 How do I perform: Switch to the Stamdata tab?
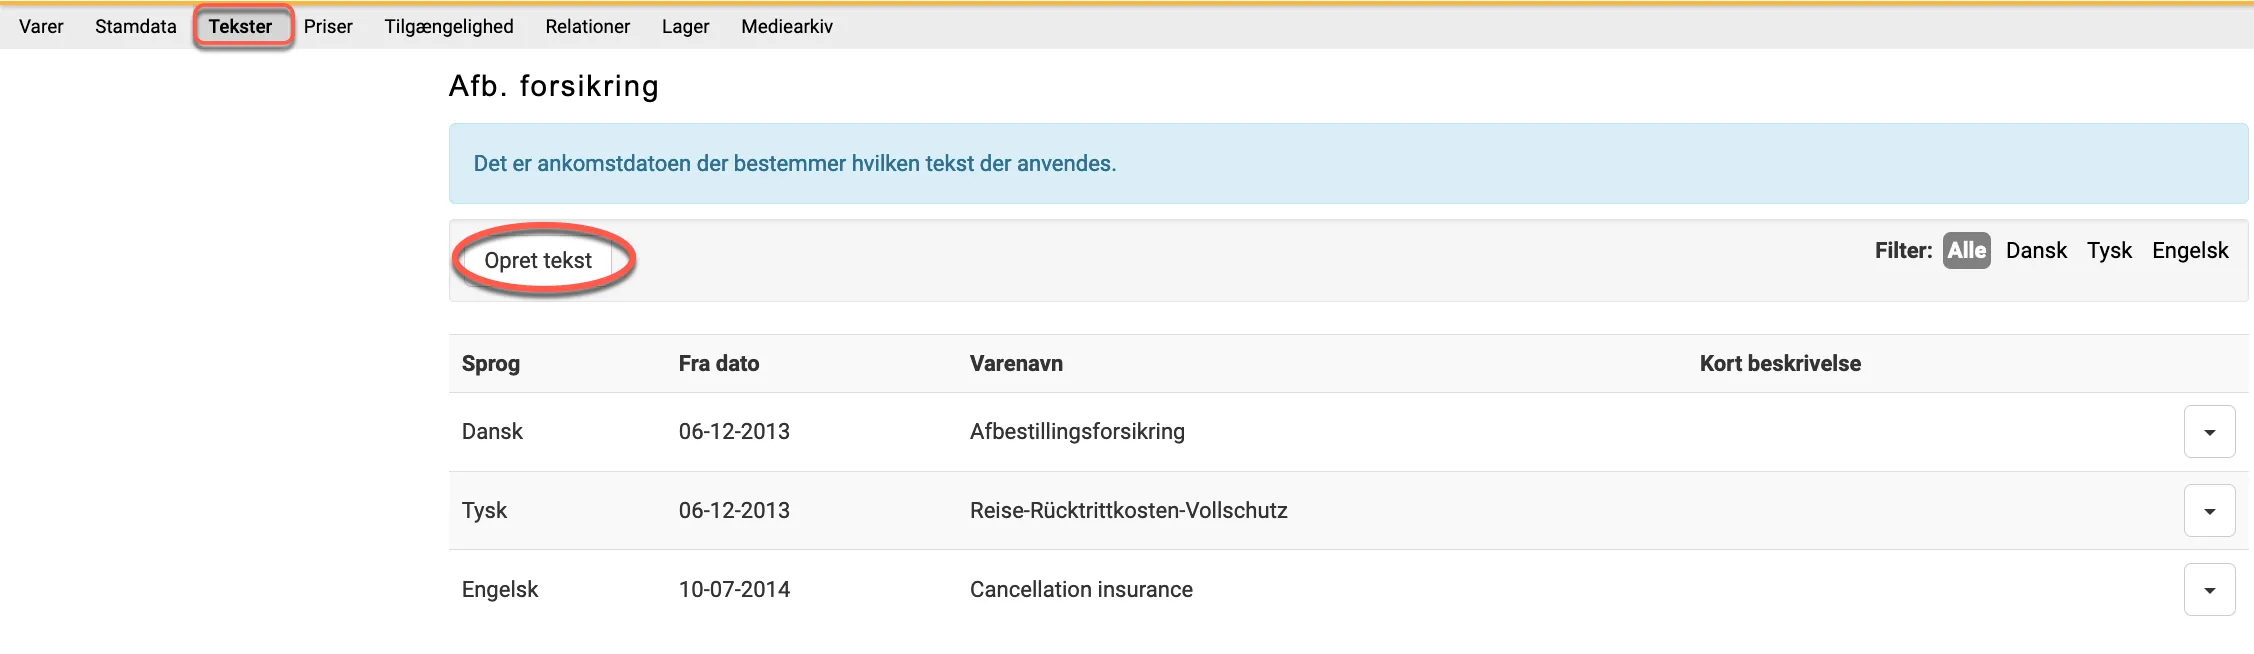pos(135,27)
